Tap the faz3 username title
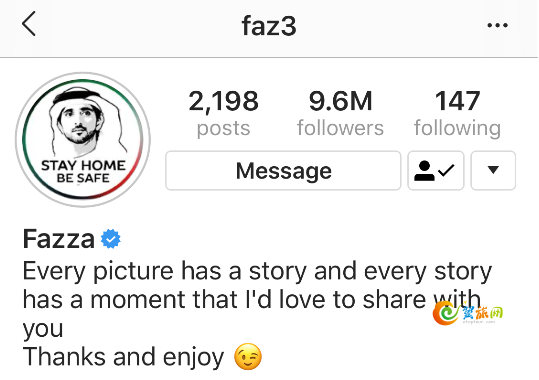539x380 pixels. click(x=269, y=26)
